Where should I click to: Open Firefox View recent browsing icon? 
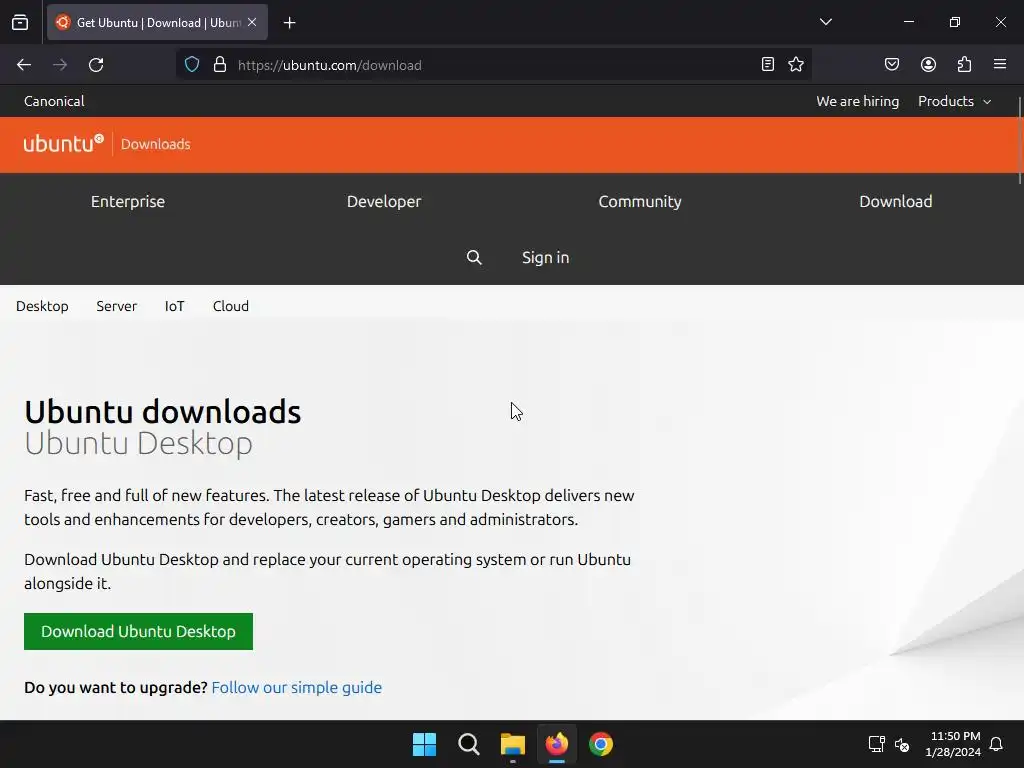click(x=20, y=22)
